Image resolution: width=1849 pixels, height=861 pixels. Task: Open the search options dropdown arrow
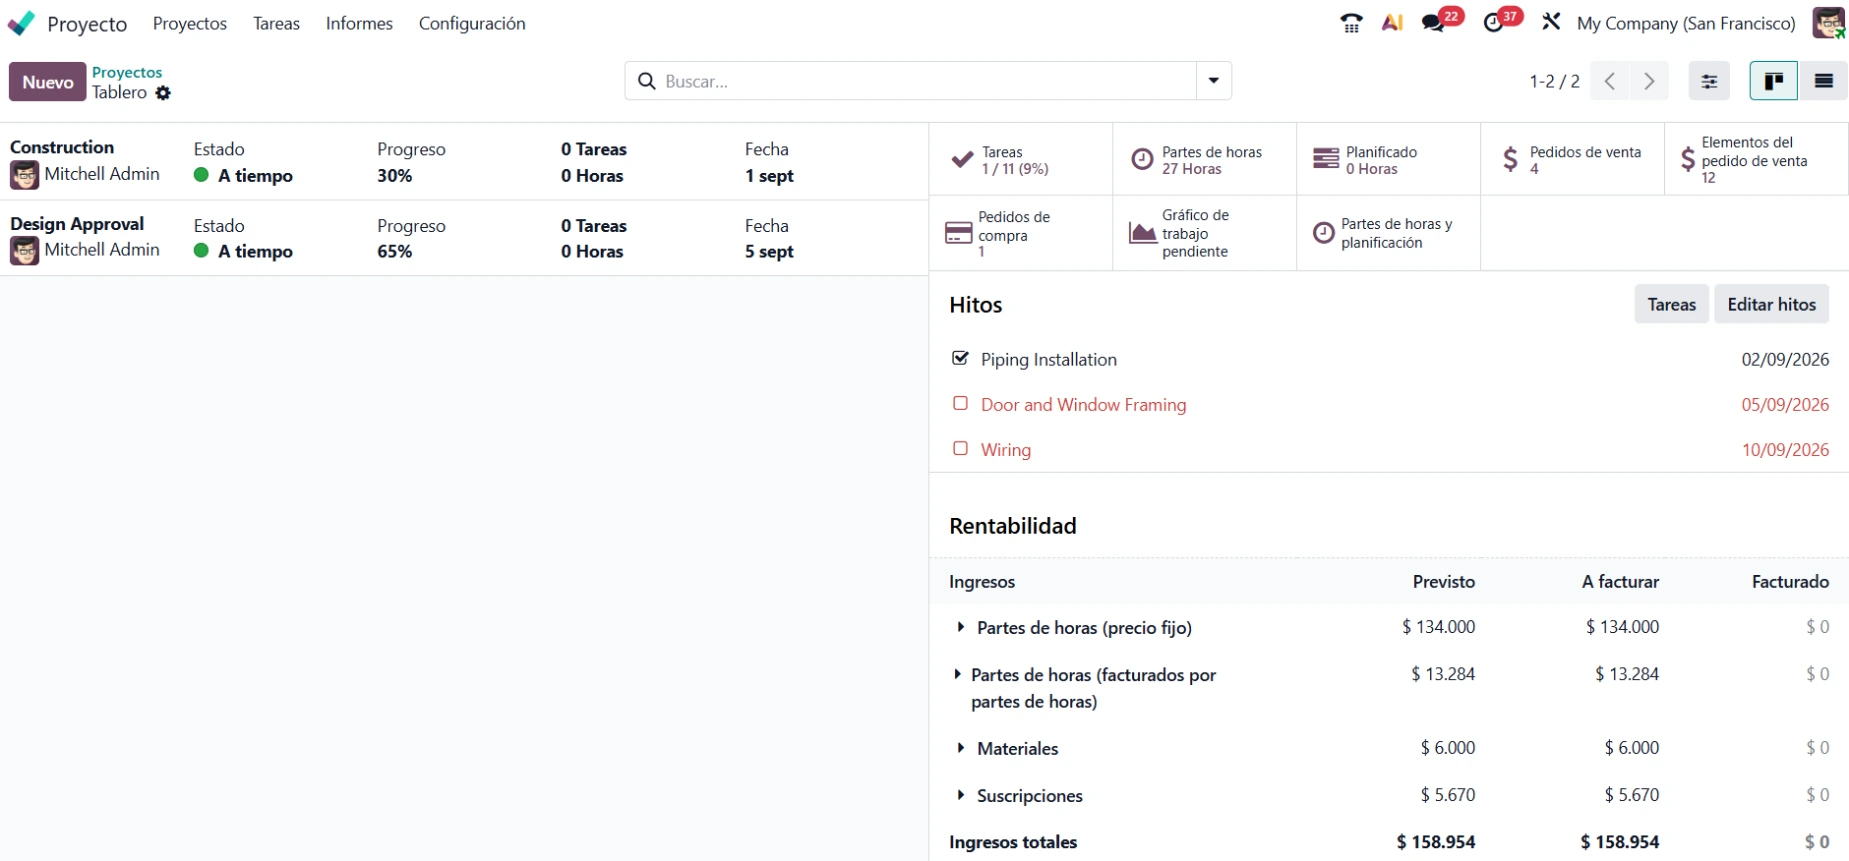(1214, 81)
